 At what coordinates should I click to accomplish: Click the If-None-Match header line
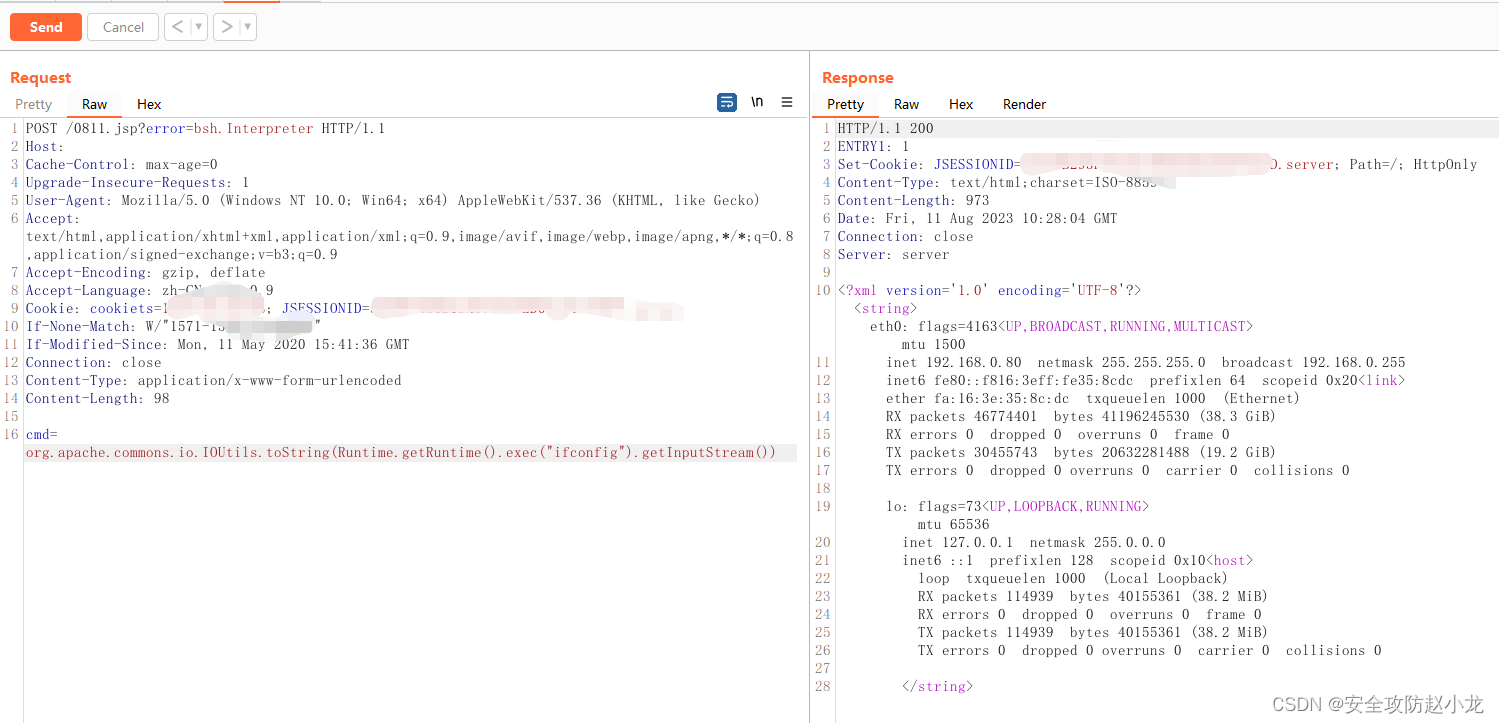pos(173,326)
